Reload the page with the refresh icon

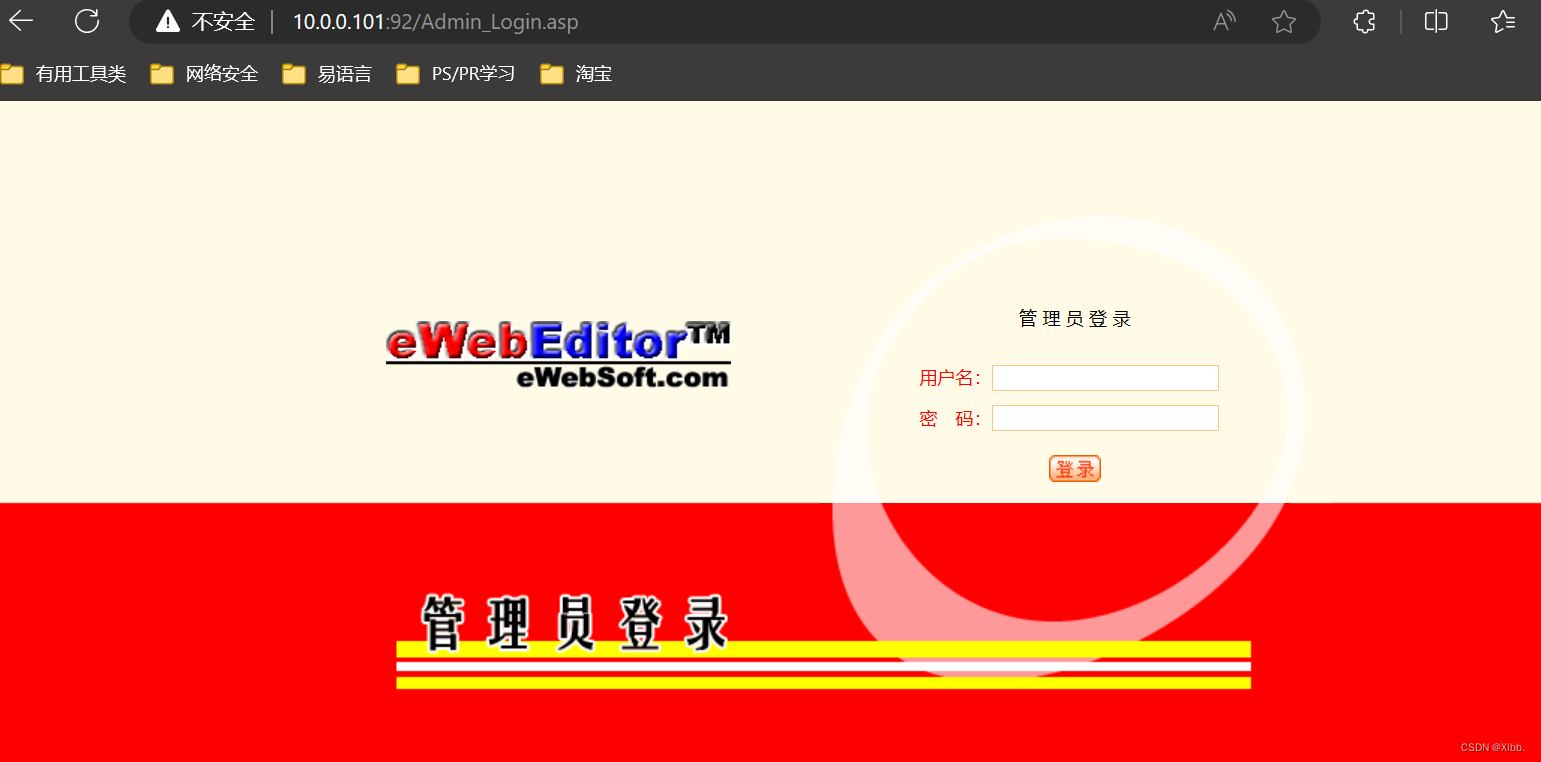(88, 21)
